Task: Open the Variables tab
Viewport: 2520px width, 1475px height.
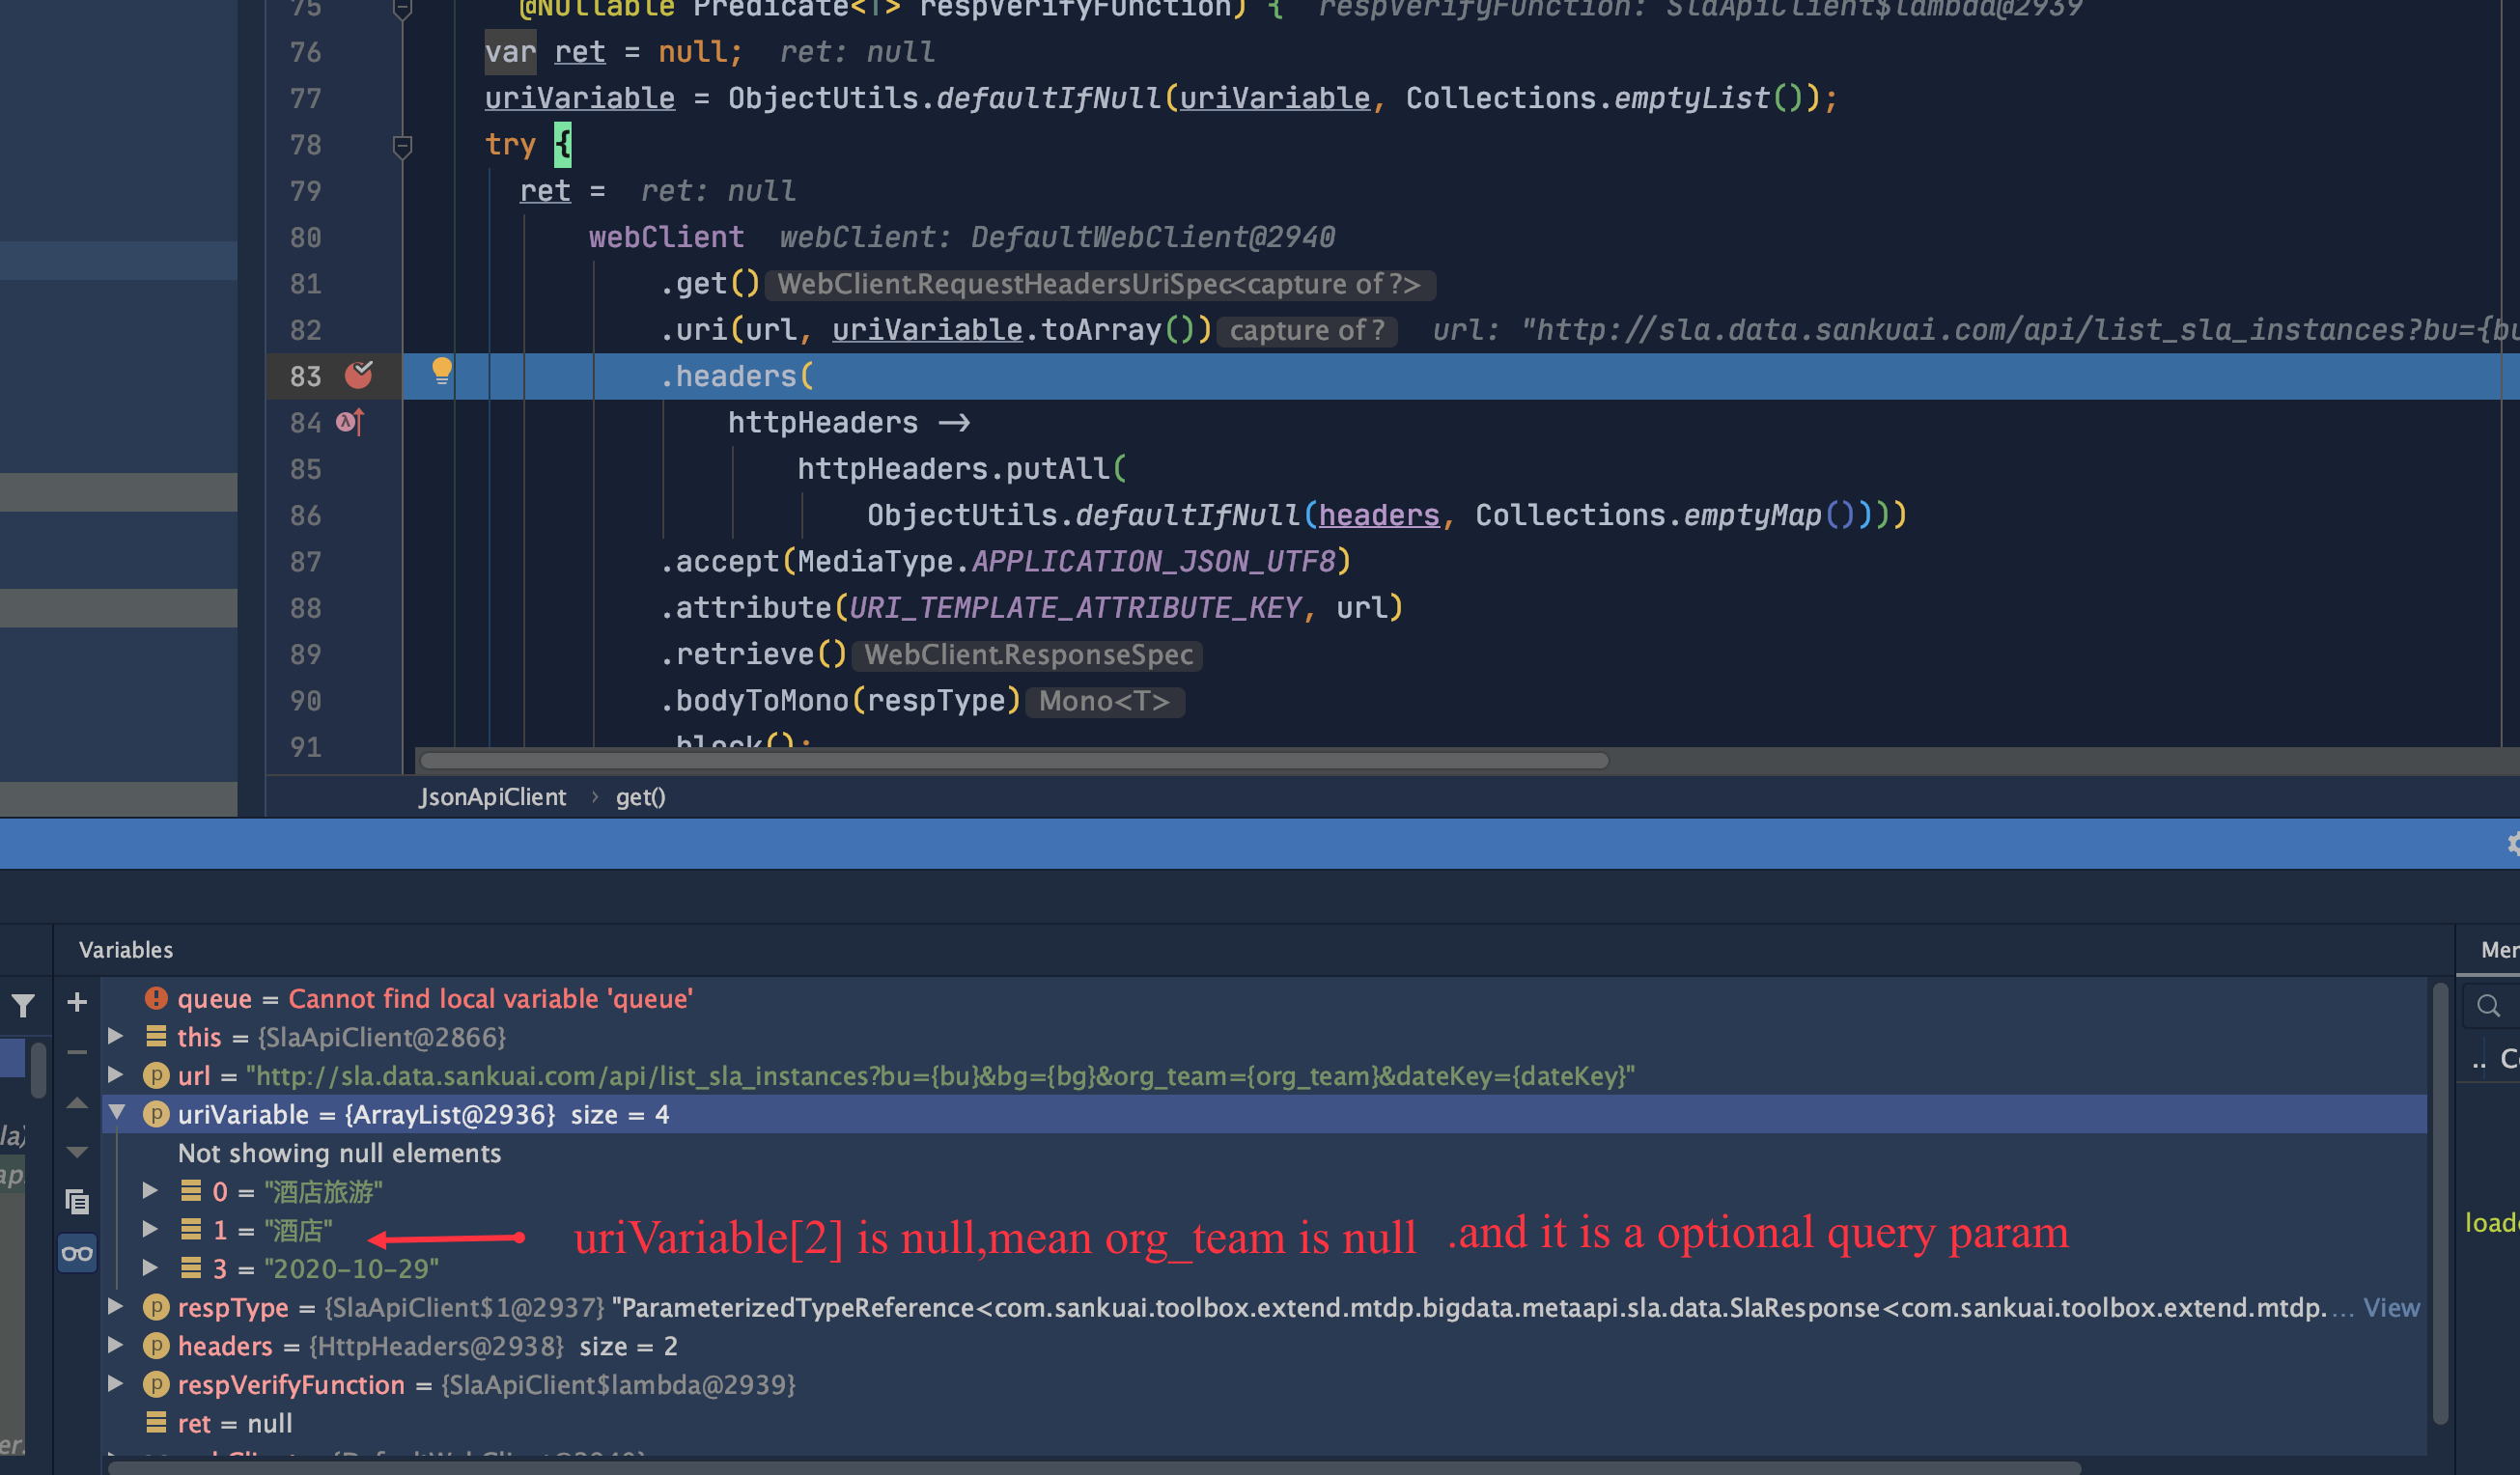Action: pyautogui.click(x=126, y=950)
